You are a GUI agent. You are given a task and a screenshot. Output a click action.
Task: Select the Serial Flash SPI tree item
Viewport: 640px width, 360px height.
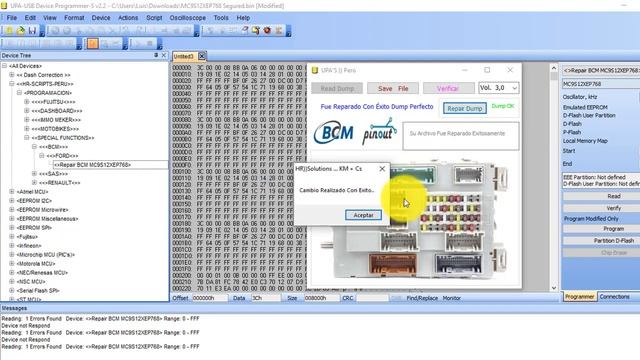(38, 291)
